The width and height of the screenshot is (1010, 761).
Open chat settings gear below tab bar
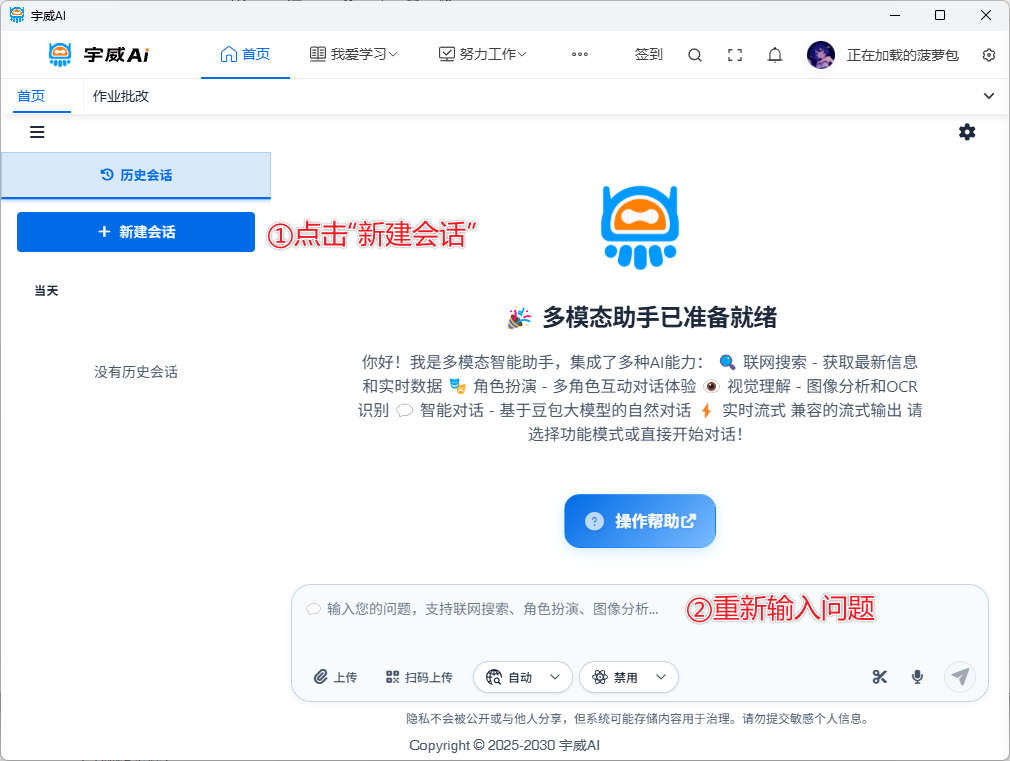[x=967, y=132]
